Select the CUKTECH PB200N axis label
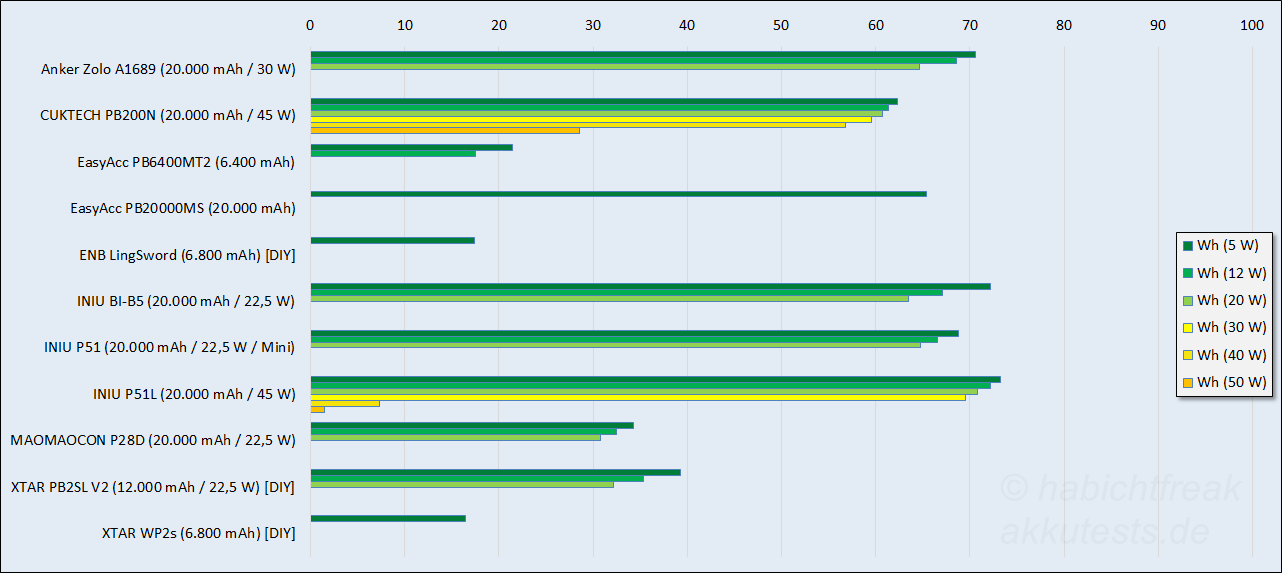Viewport: 1282px width, 573px height. [167, 115]
